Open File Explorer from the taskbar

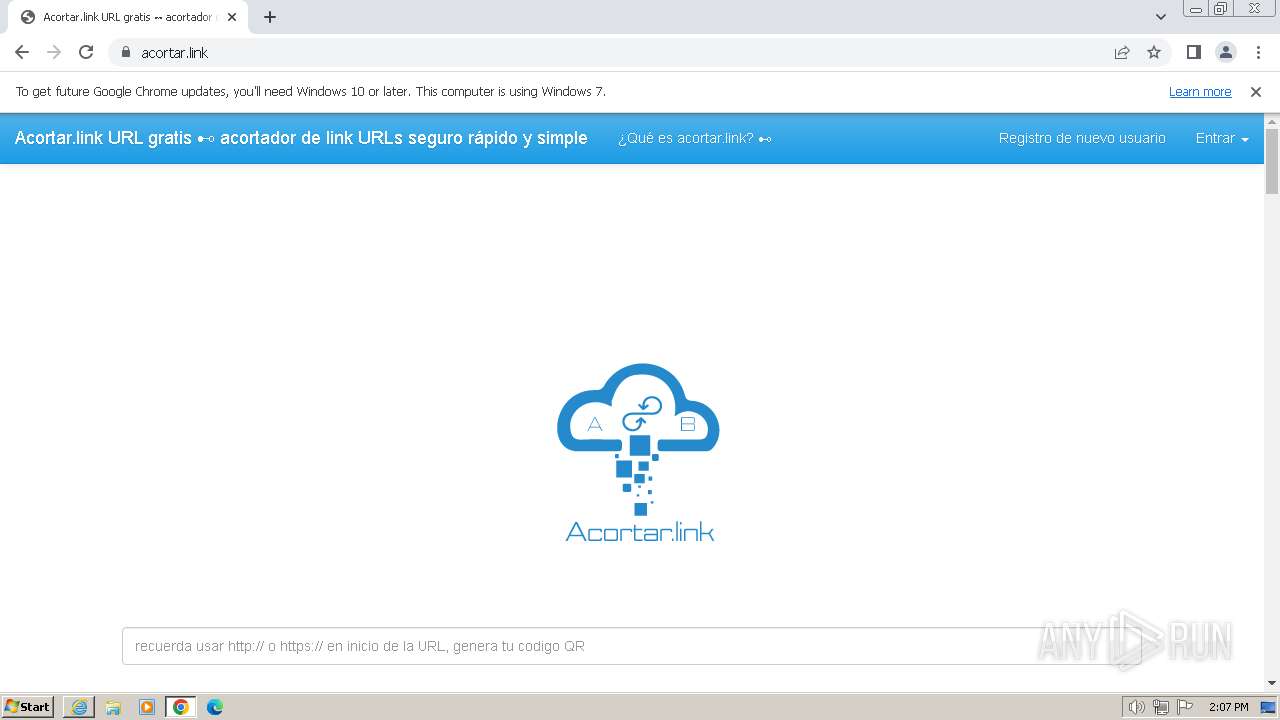tap(113, 707)
